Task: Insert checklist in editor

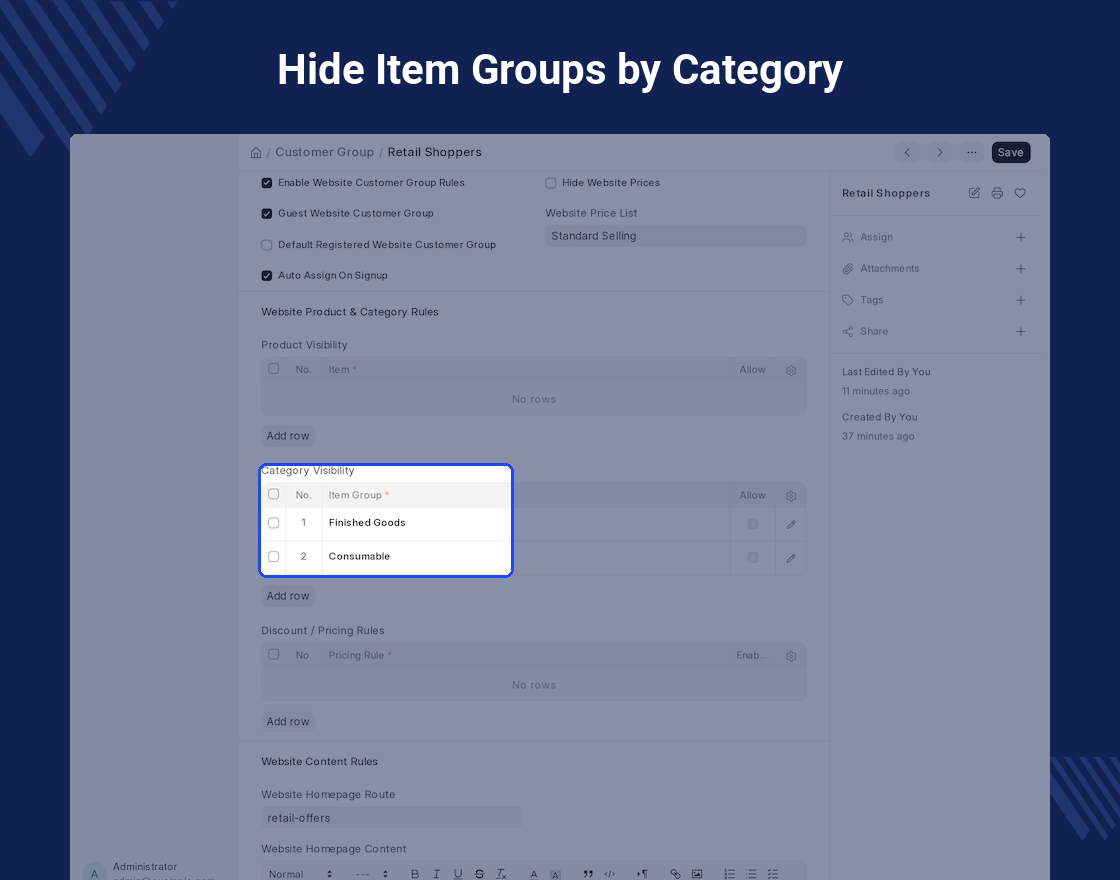Action: [772, 874]
